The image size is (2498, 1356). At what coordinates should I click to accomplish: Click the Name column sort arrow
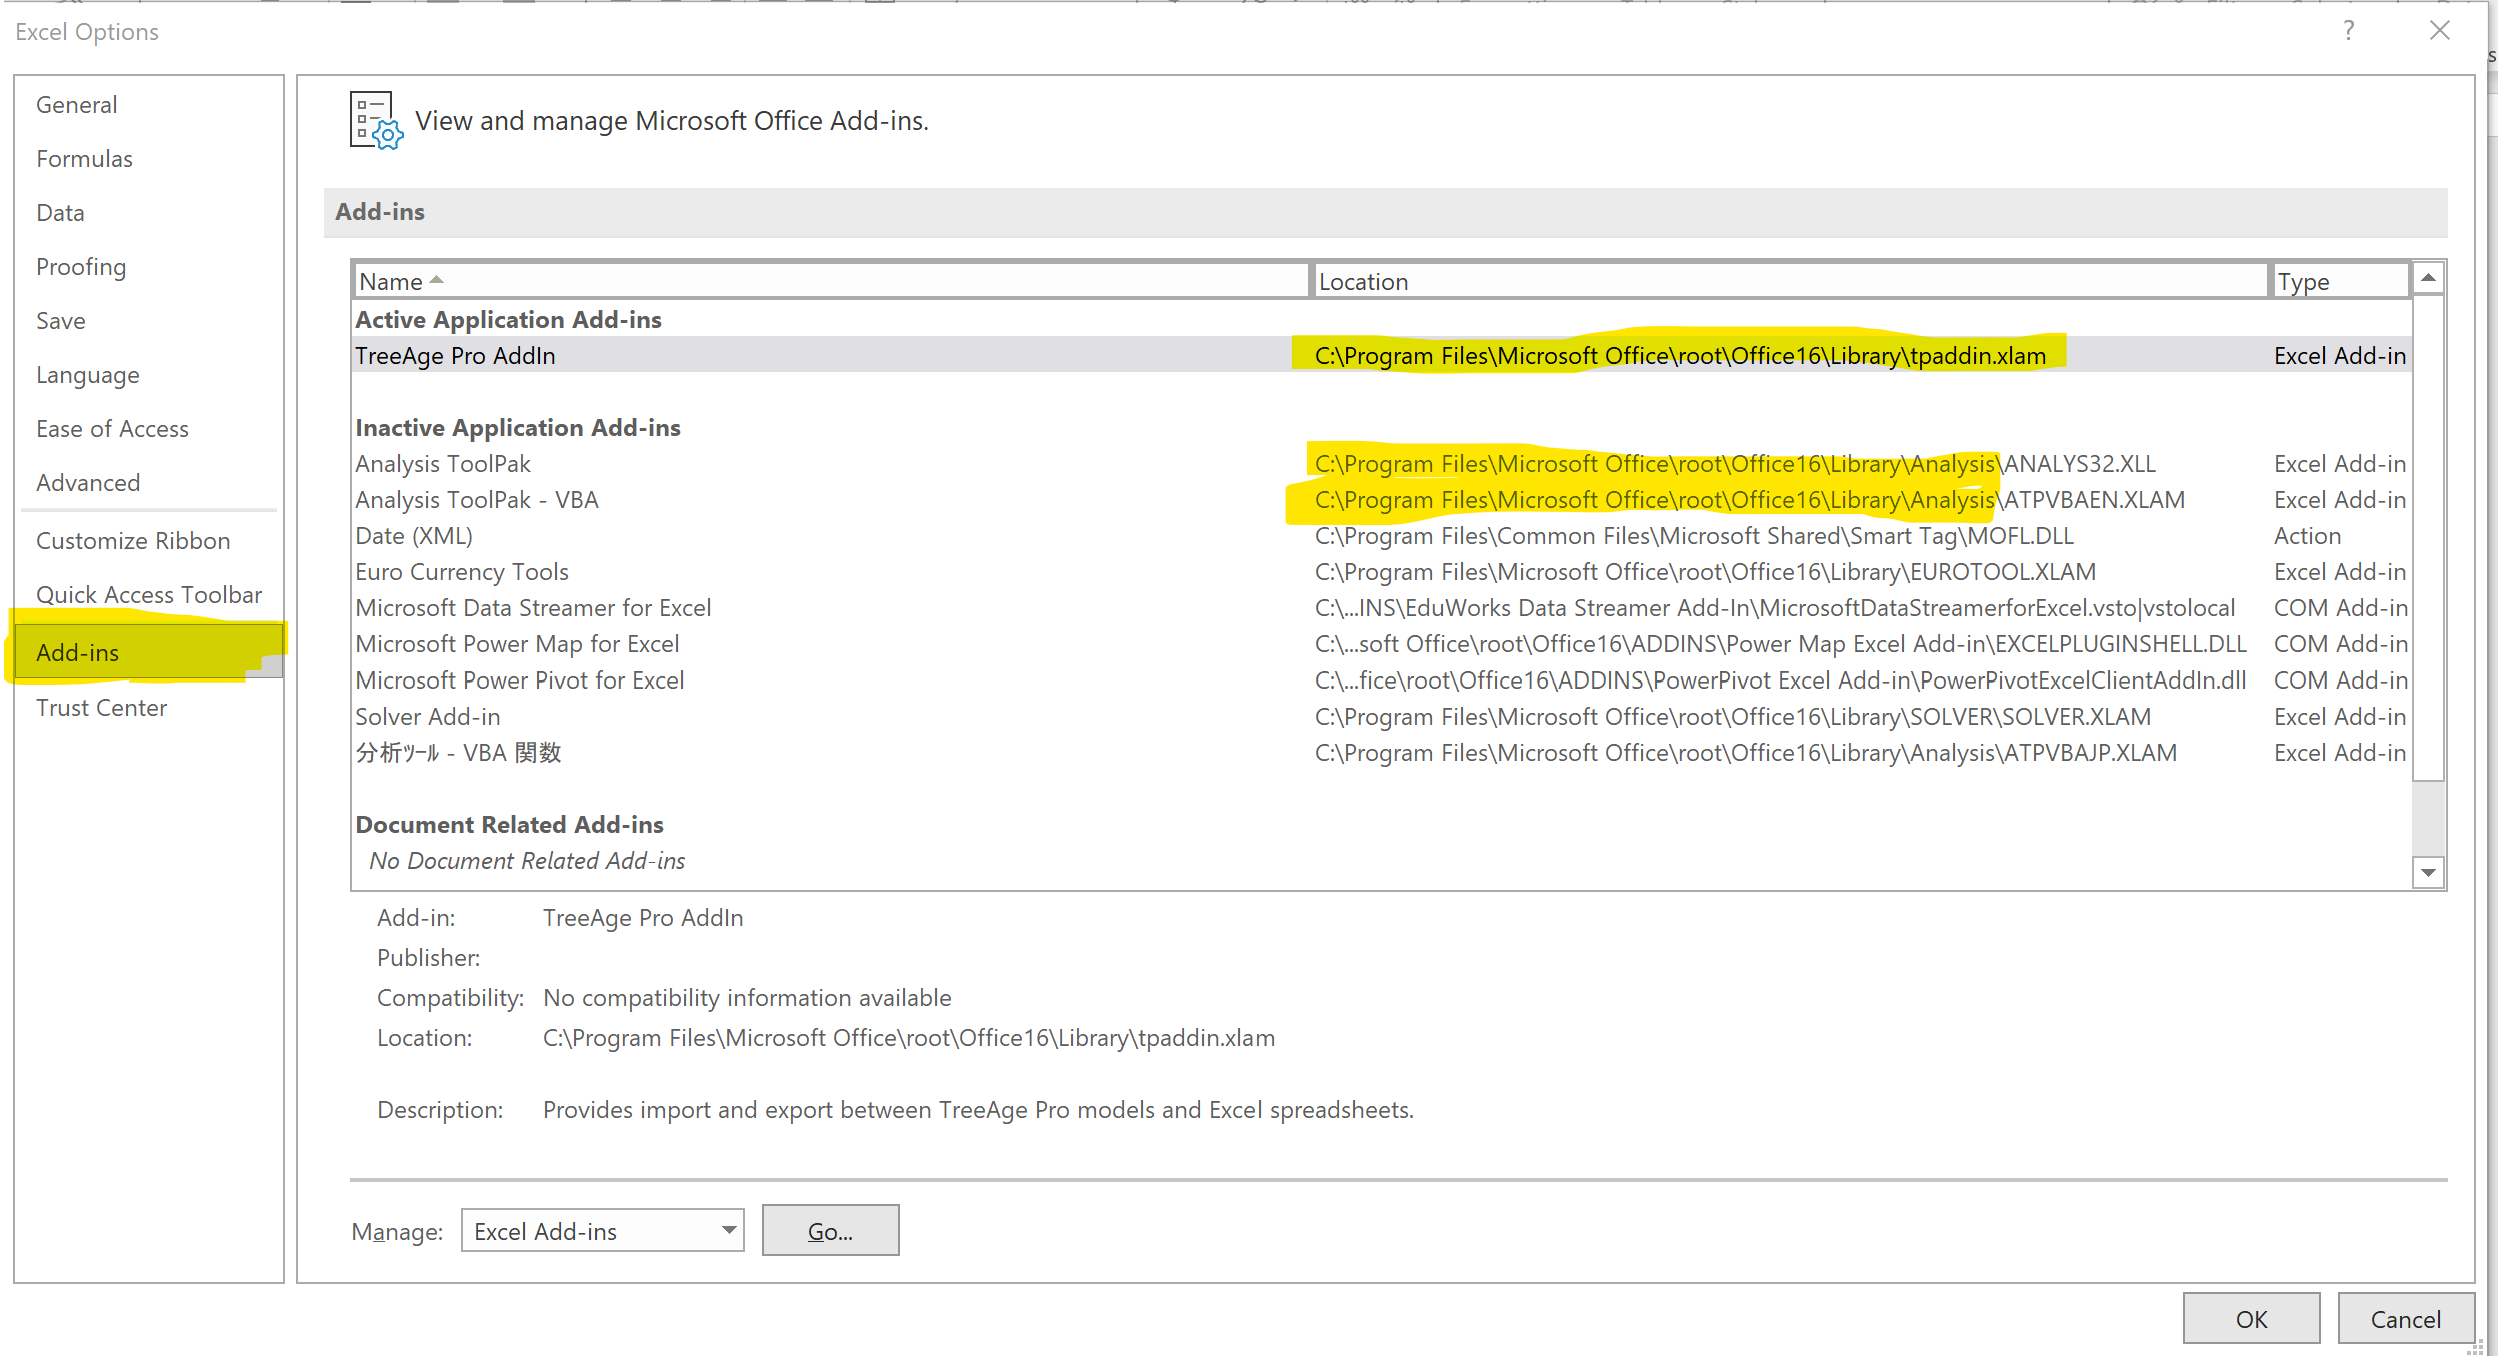tap(436, 281)
